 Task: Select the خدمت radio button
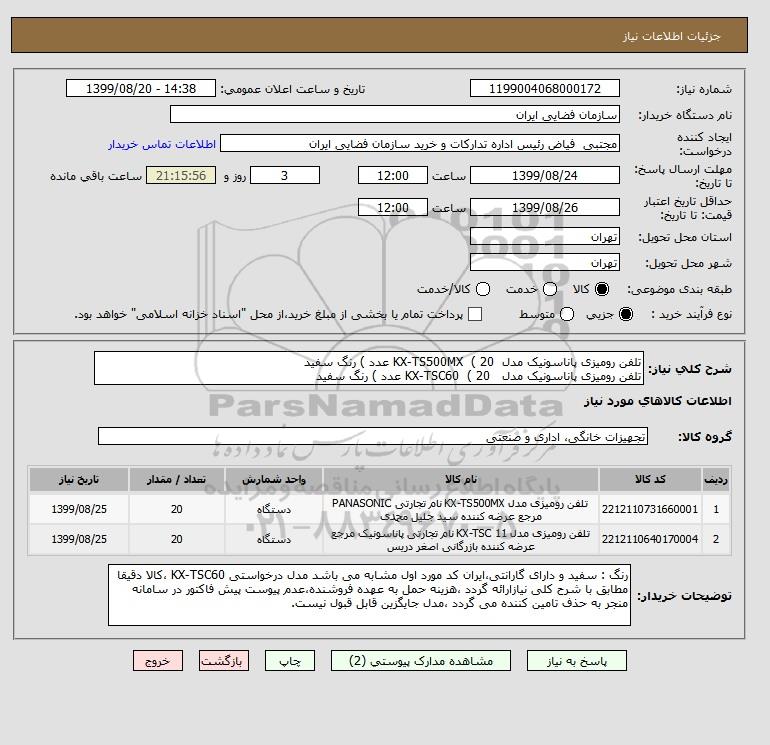click(x=550, y=289)
